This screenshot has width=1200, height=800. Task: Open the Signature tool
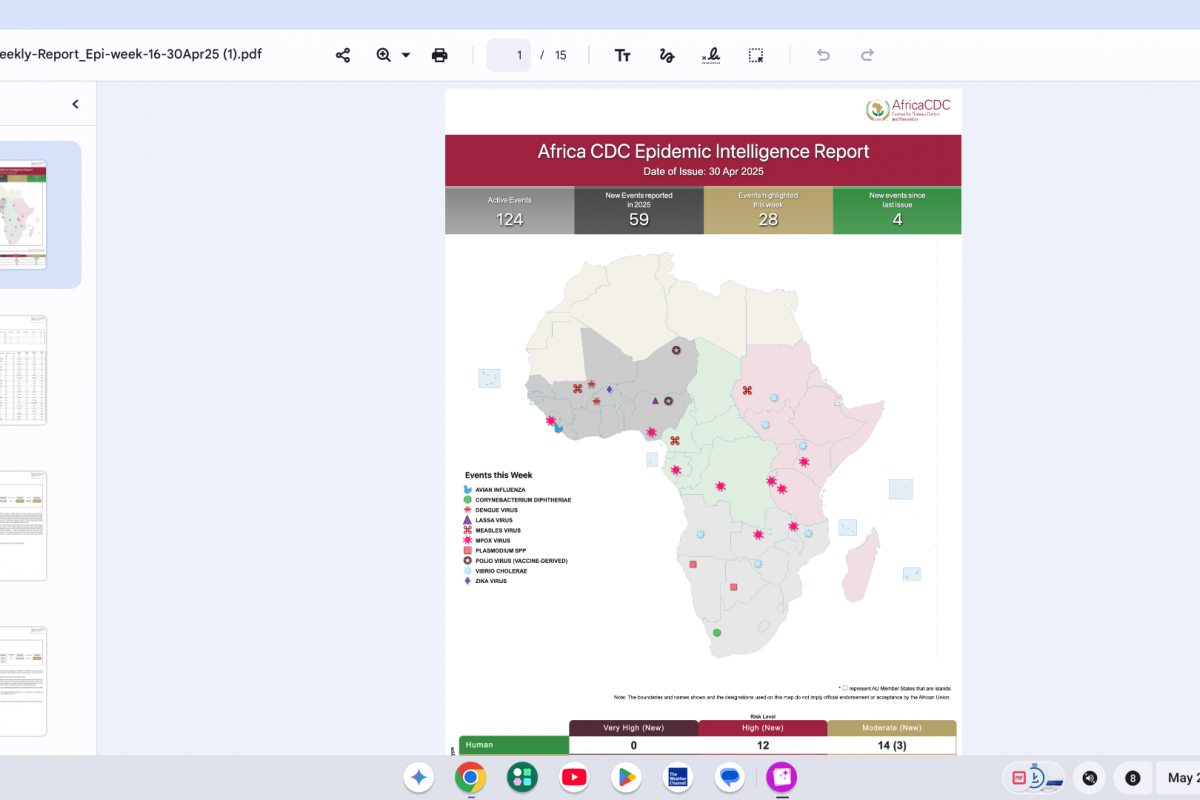click(711, 55)
